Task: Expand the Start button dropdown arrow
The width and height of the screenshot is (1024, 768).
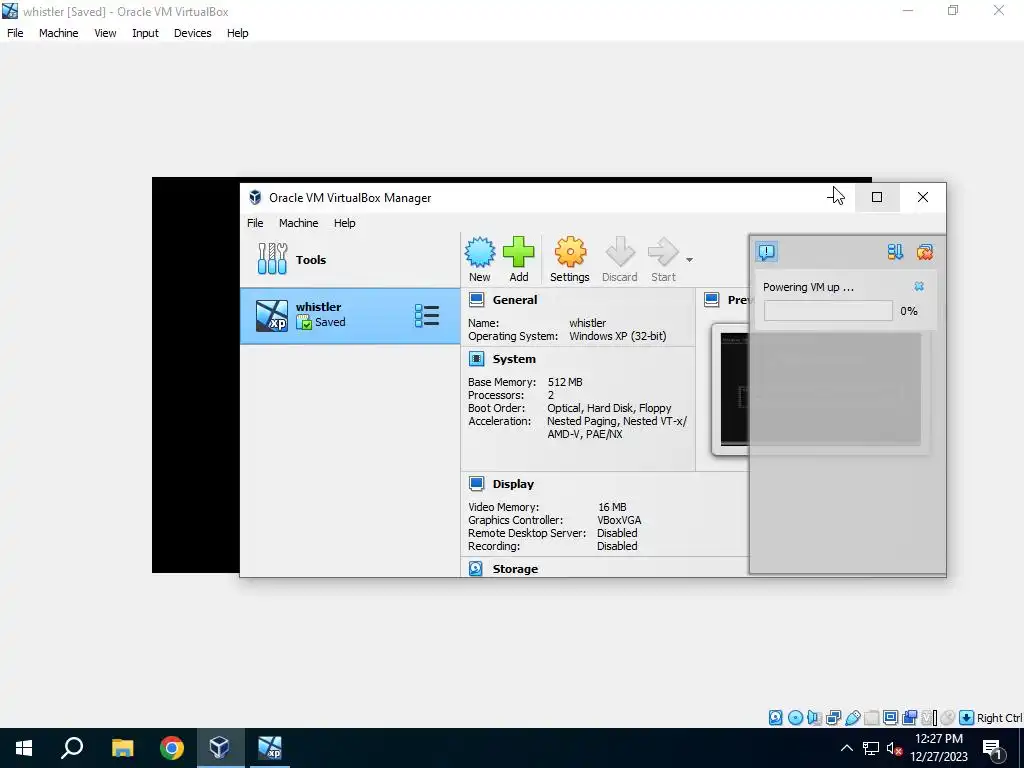Action: pos(689,260)
